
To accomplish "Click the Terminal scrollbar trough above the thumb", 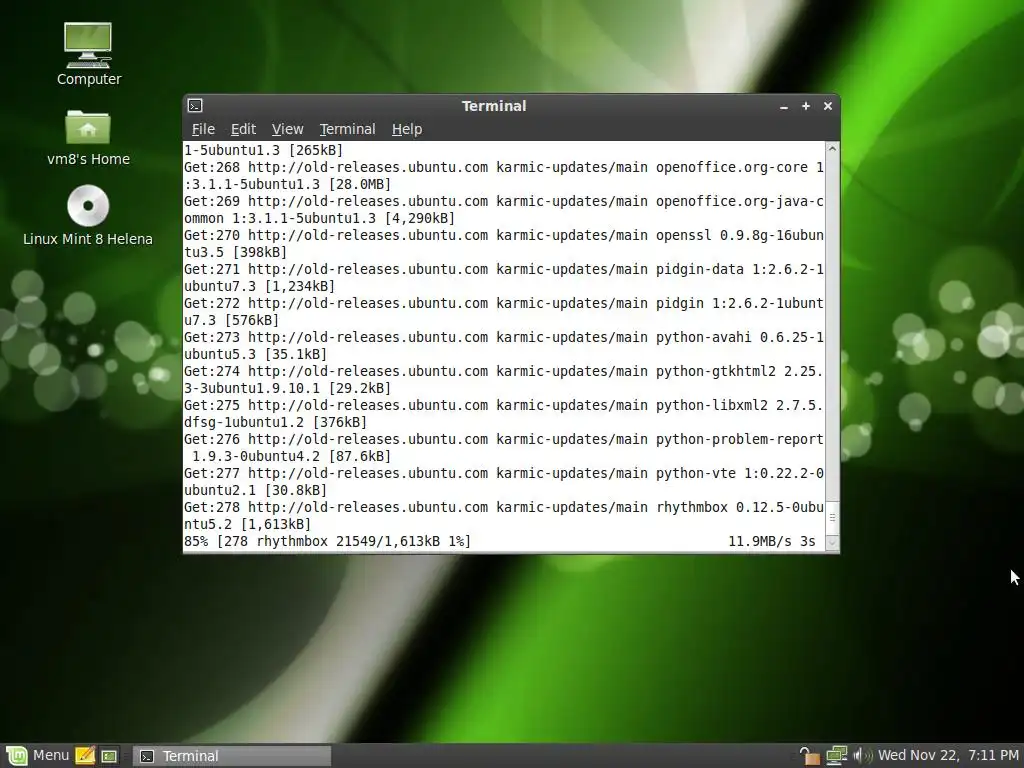I will [832, 328].
